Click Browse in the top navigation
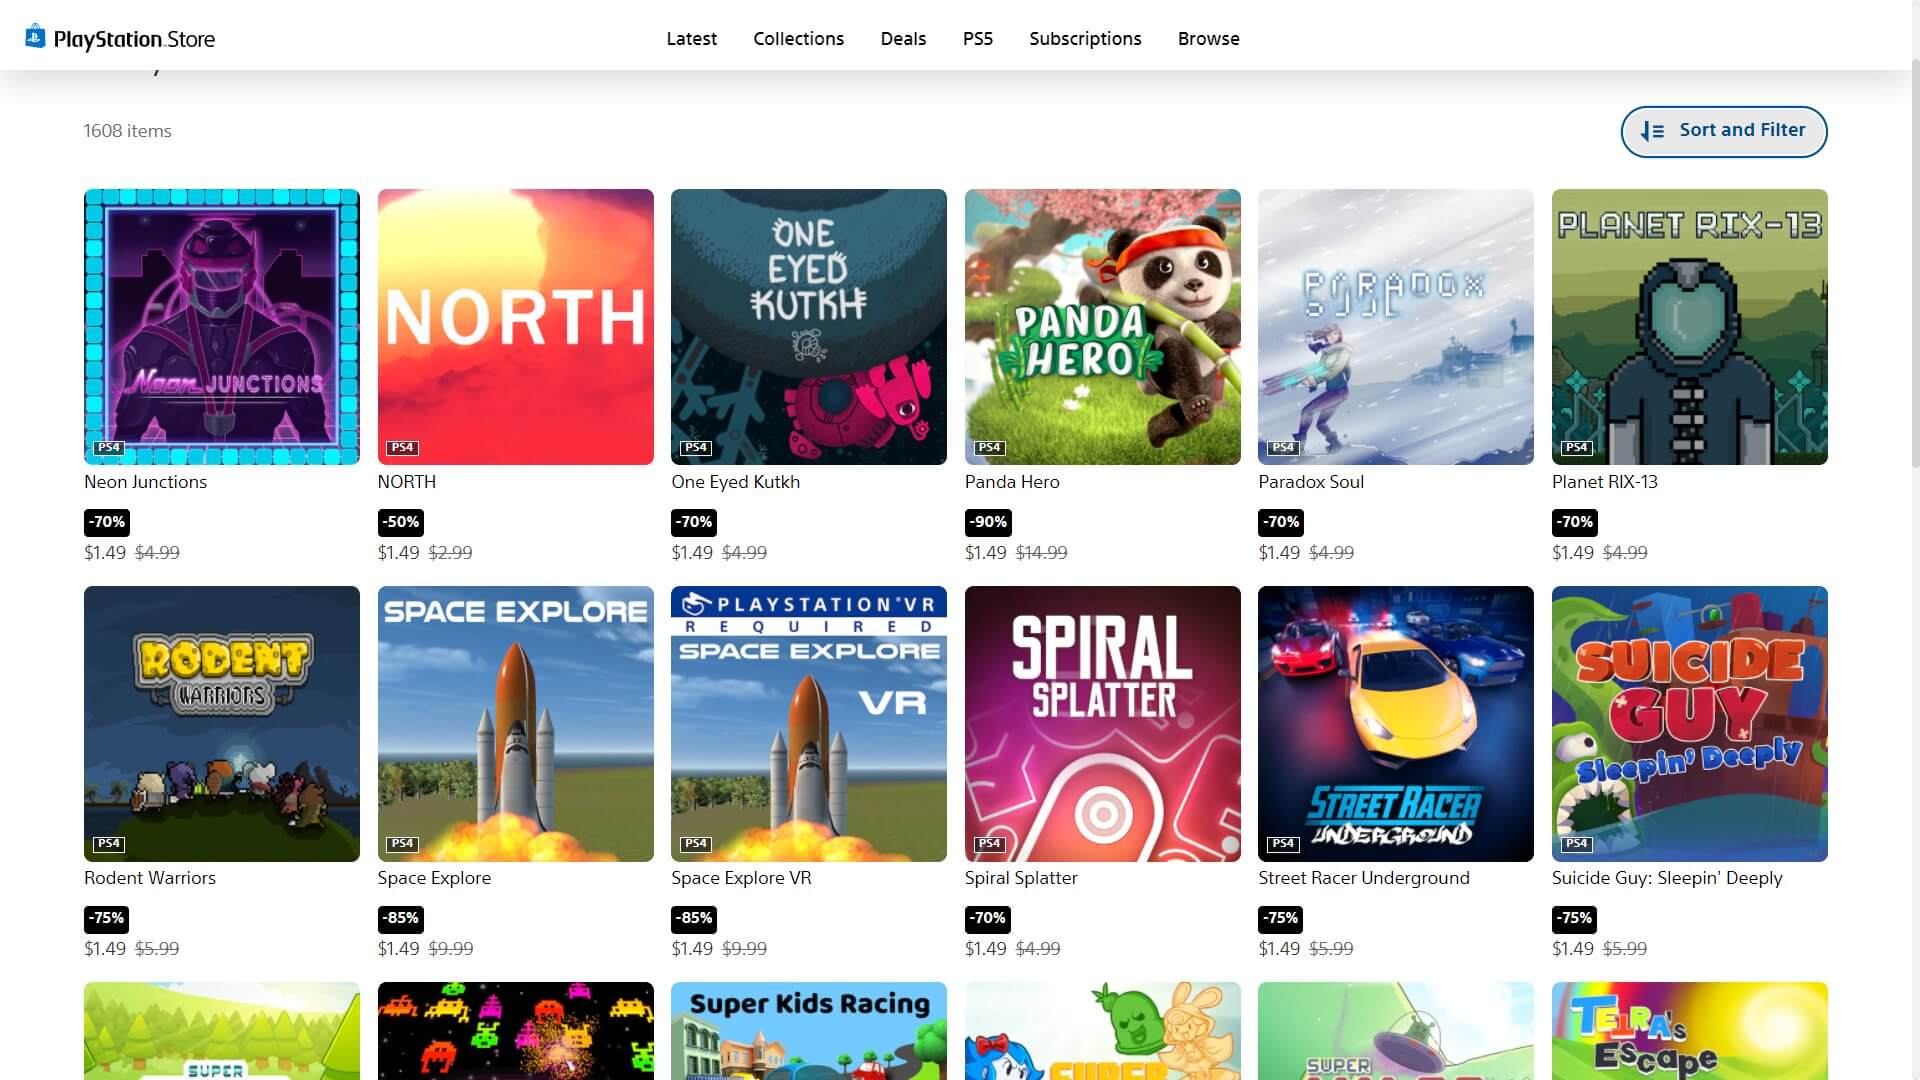This screenshot has height=1080, width=1920. point(1208,39)
